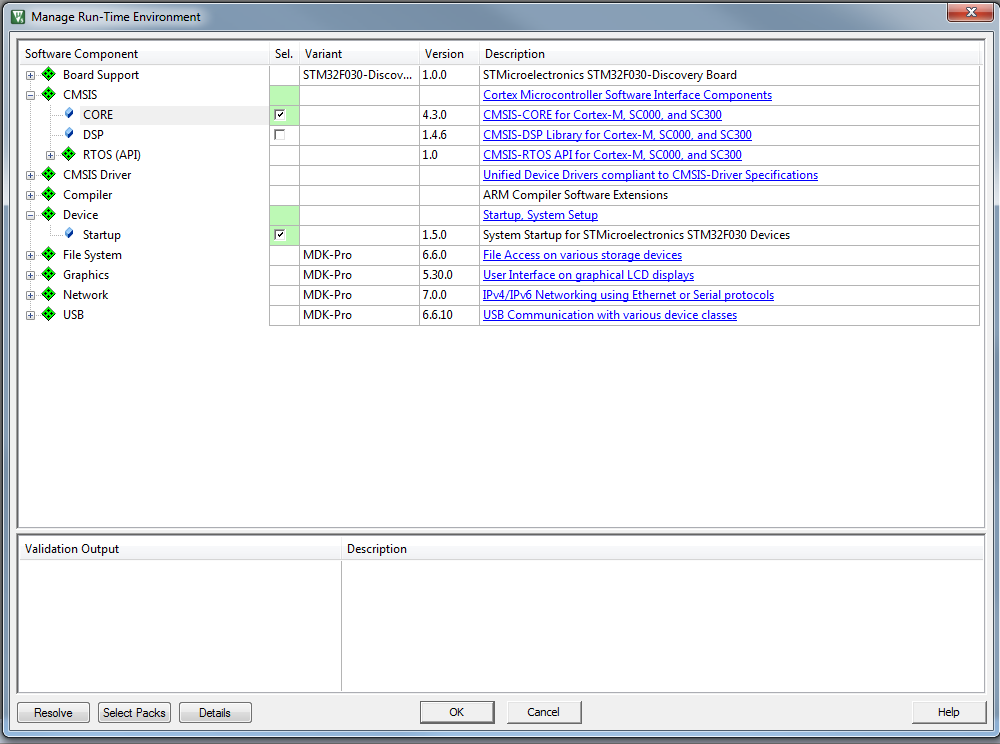1000x744 pixels.
Task: Open the Startup, System Setup link
Action: coord(540,215)
